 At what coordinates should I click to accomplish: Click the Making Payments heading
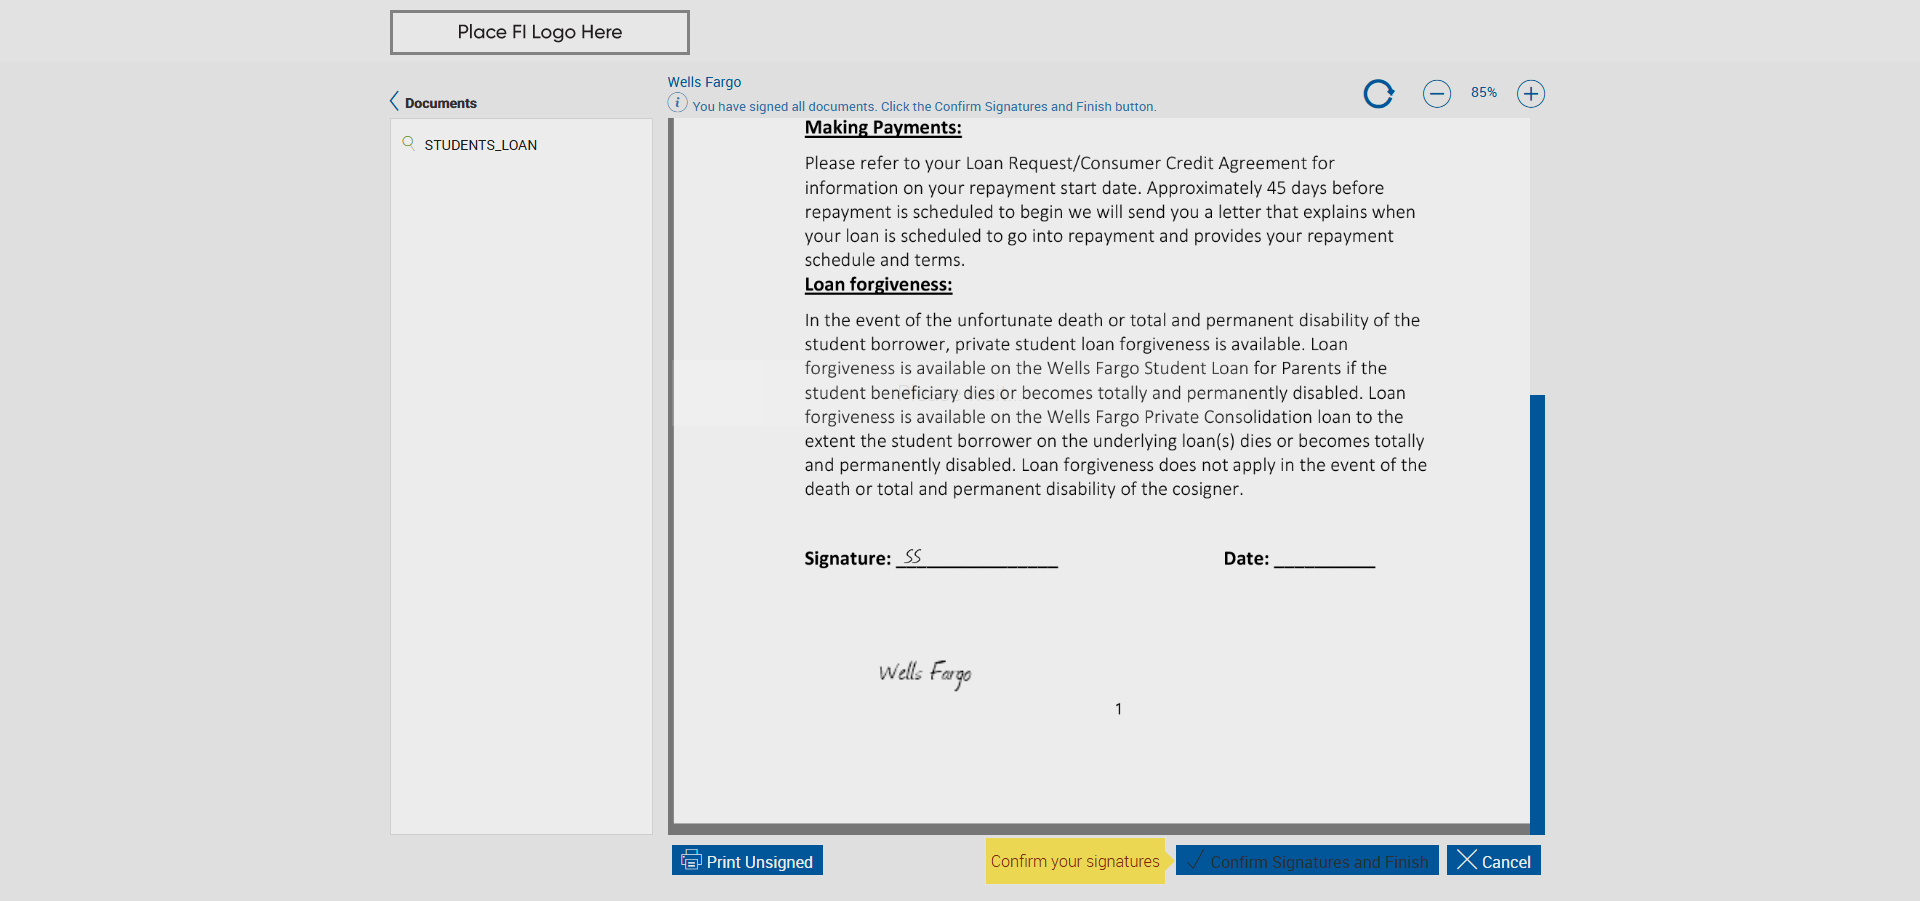tap(883, 128)
